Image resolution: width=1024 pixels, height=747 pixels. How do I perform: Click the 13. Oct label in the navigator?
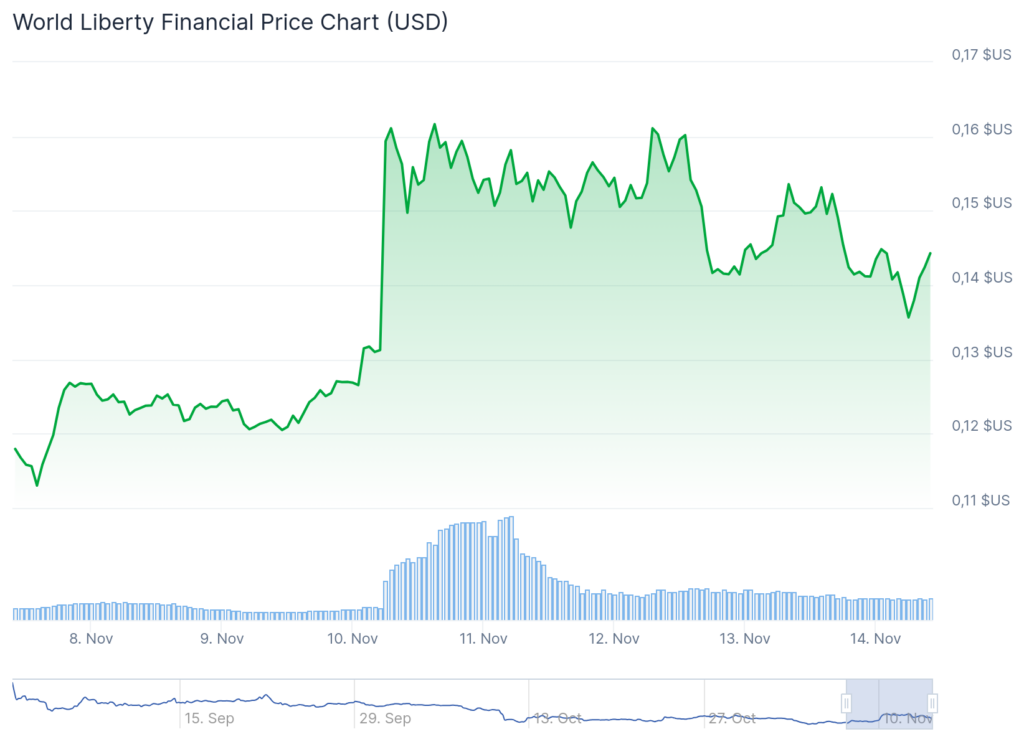click(x=558, y=718)
